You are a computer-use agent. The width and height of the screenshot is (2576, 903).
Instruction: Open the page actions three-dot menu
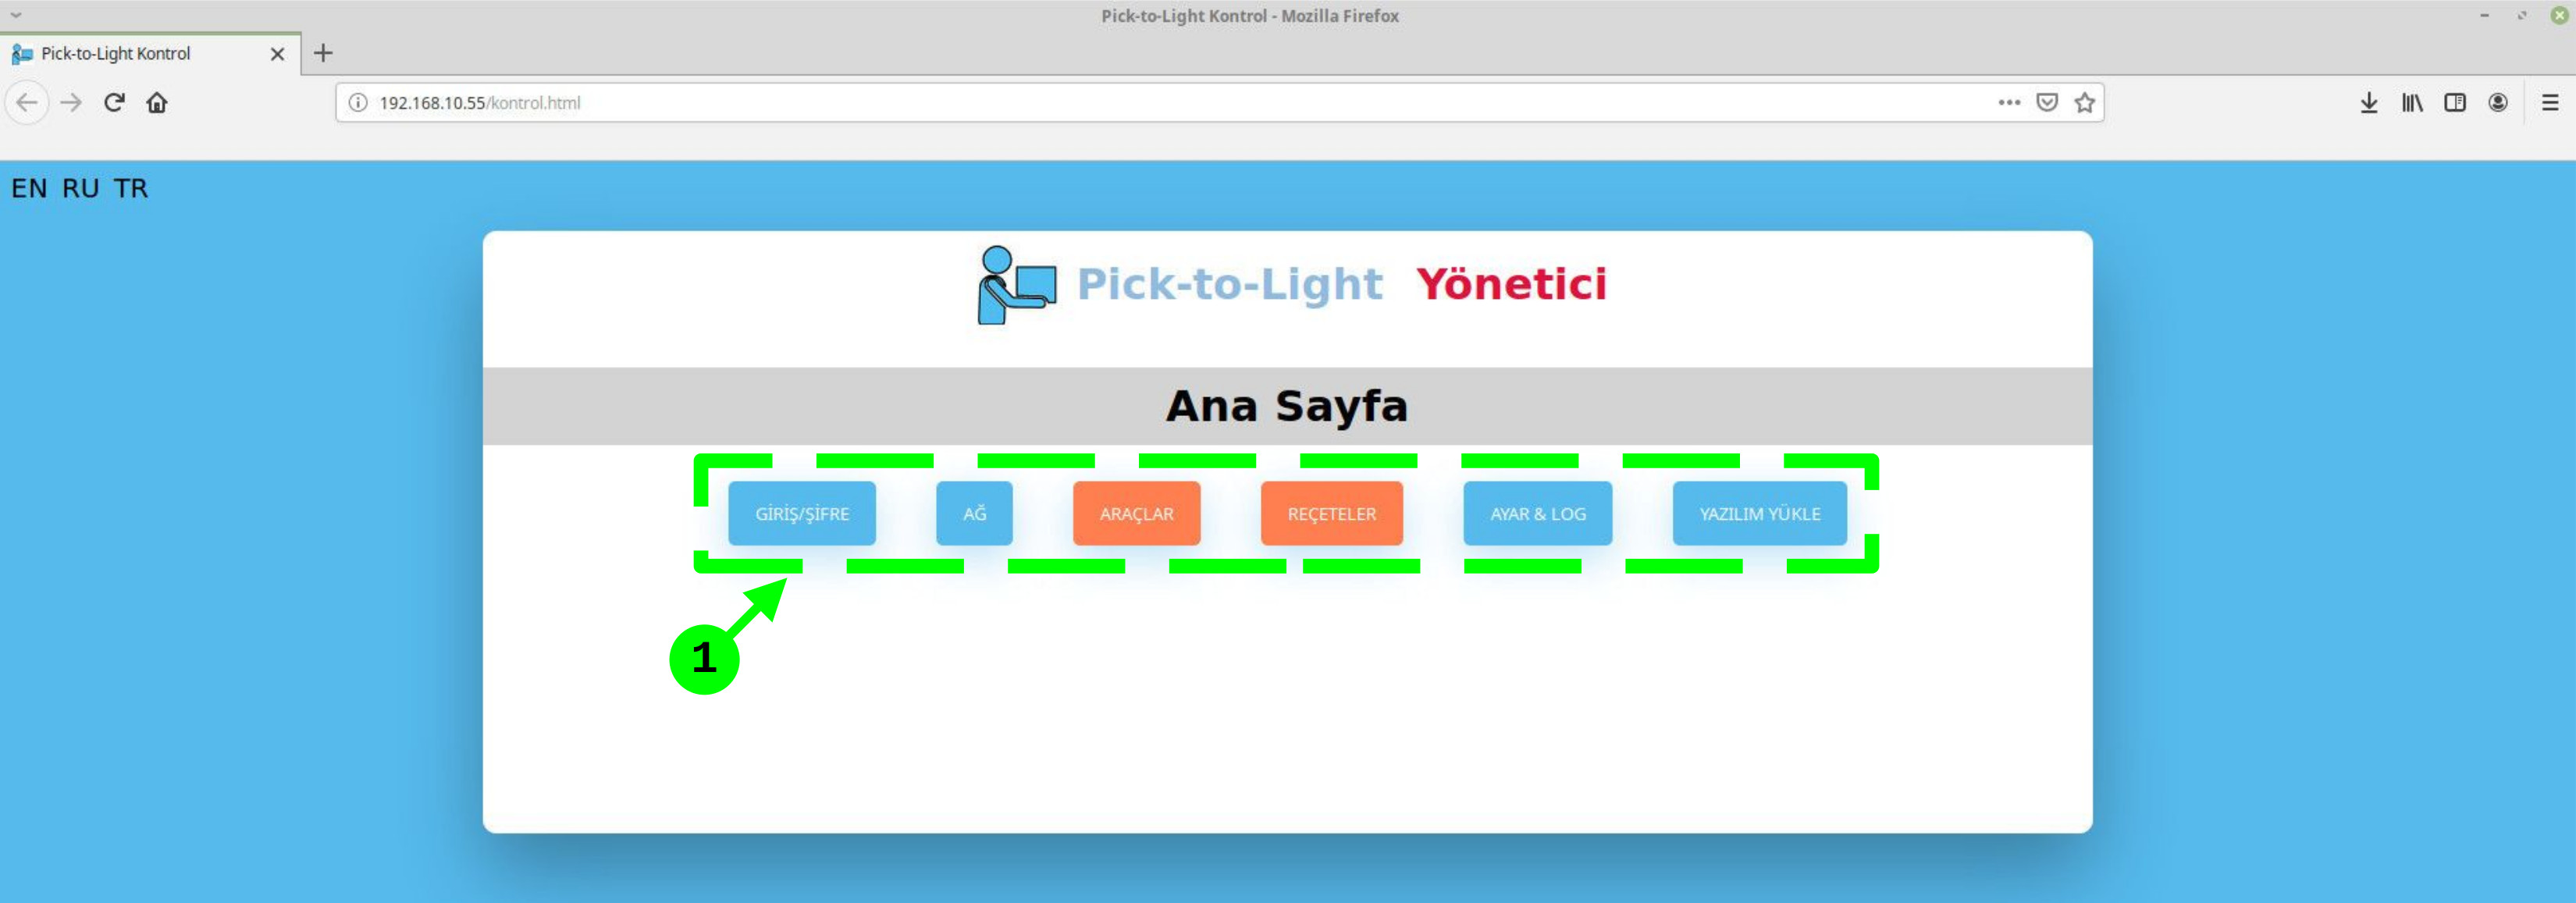click(2009, 102)
